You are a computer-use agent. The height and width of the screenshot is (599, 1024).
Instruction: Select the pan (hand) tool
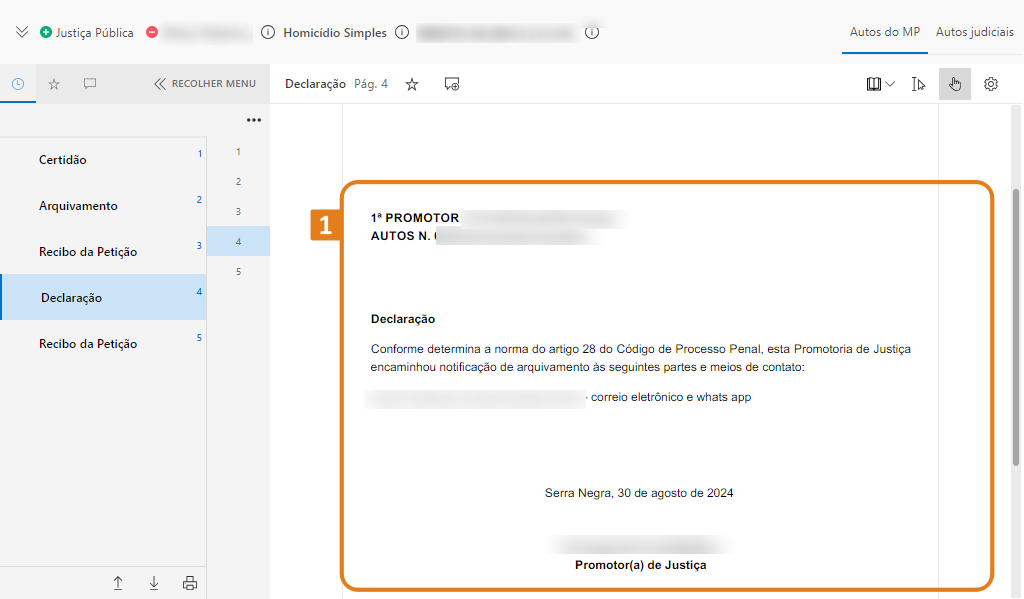pyautogui.click(x=954, y=84)
